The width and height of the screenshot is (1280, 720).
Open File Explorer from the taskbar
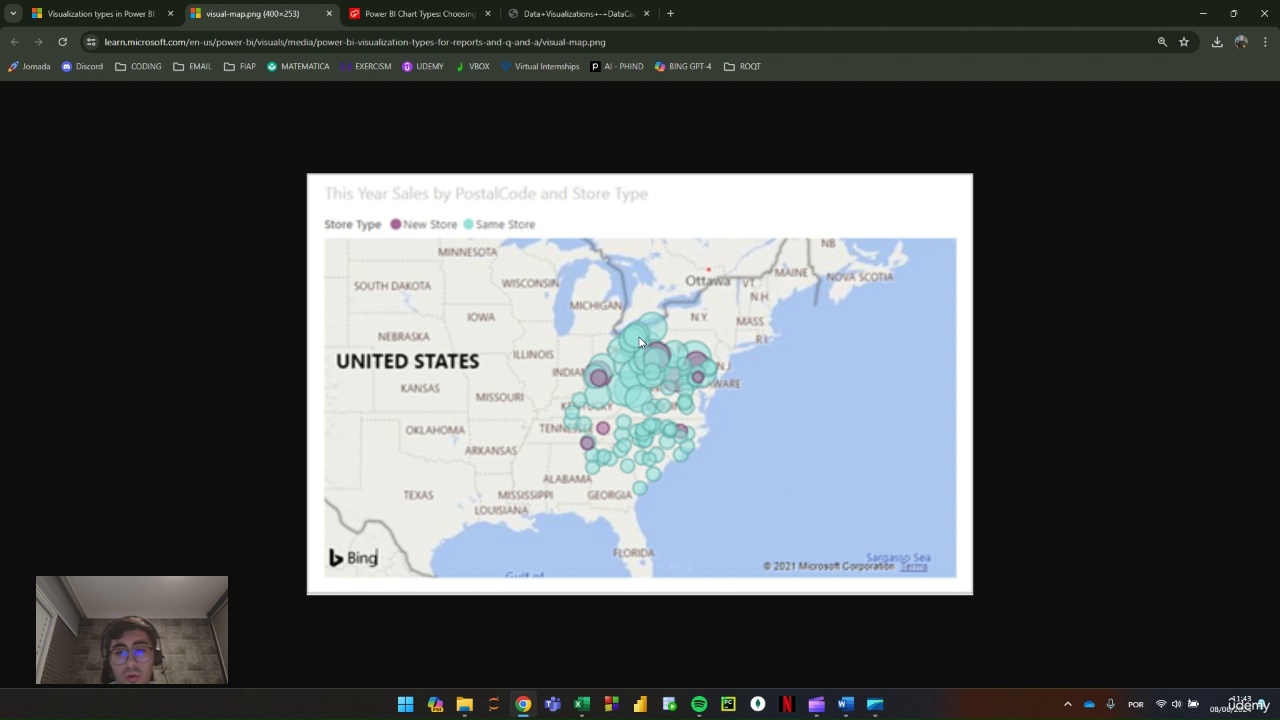[x=464, y=704]
